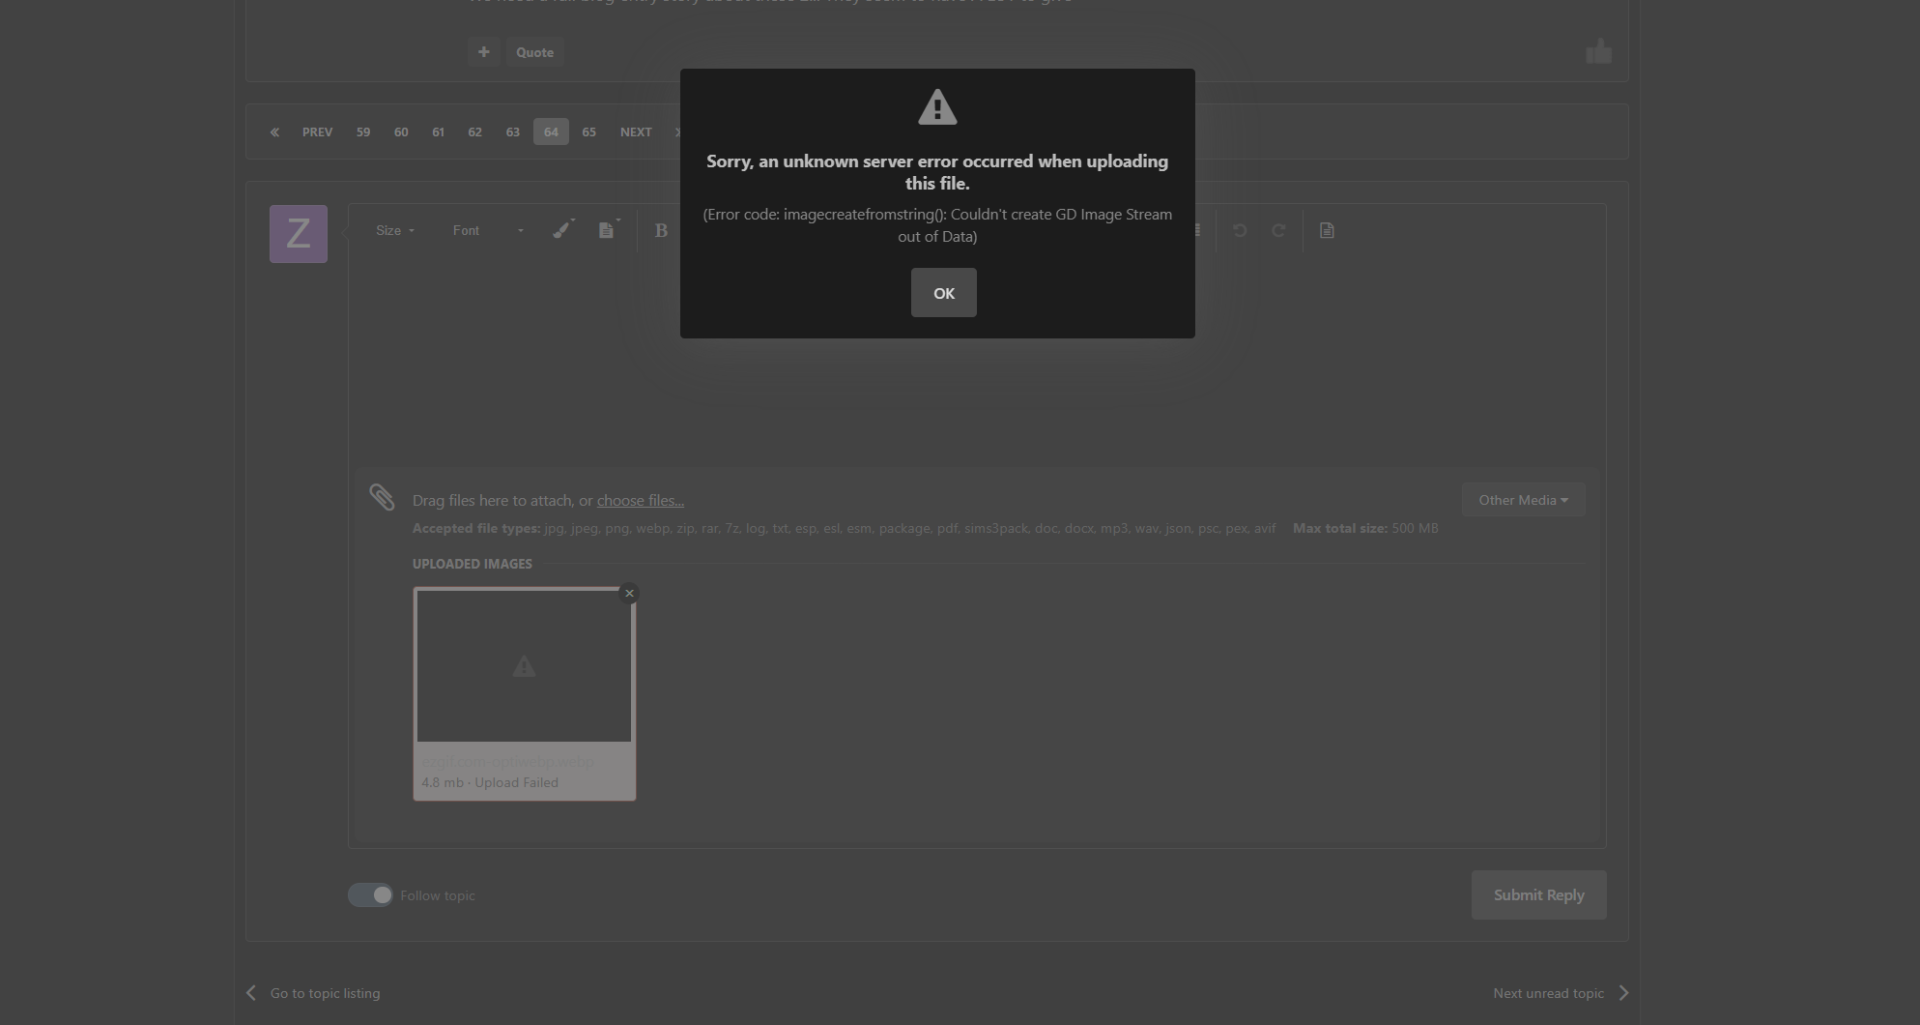
Task: Click the failed image thumbnail
Action: pos(524,665)
